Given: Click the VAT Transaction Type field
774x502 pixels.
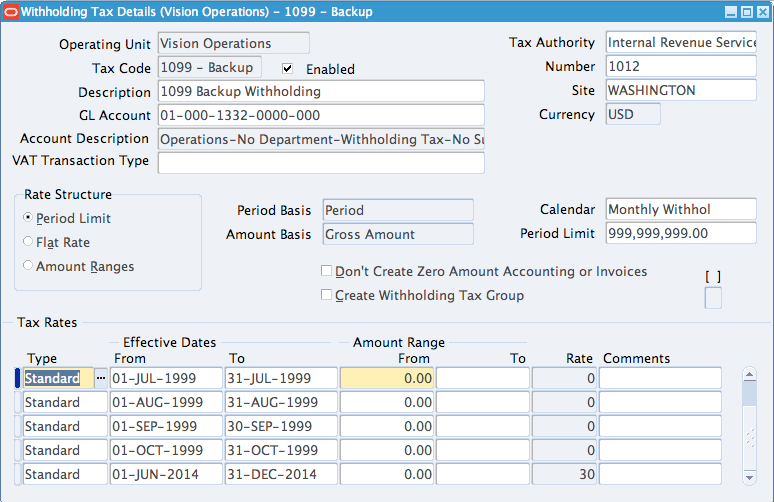Looking at the screenshot, I should (x=321, y=163).
